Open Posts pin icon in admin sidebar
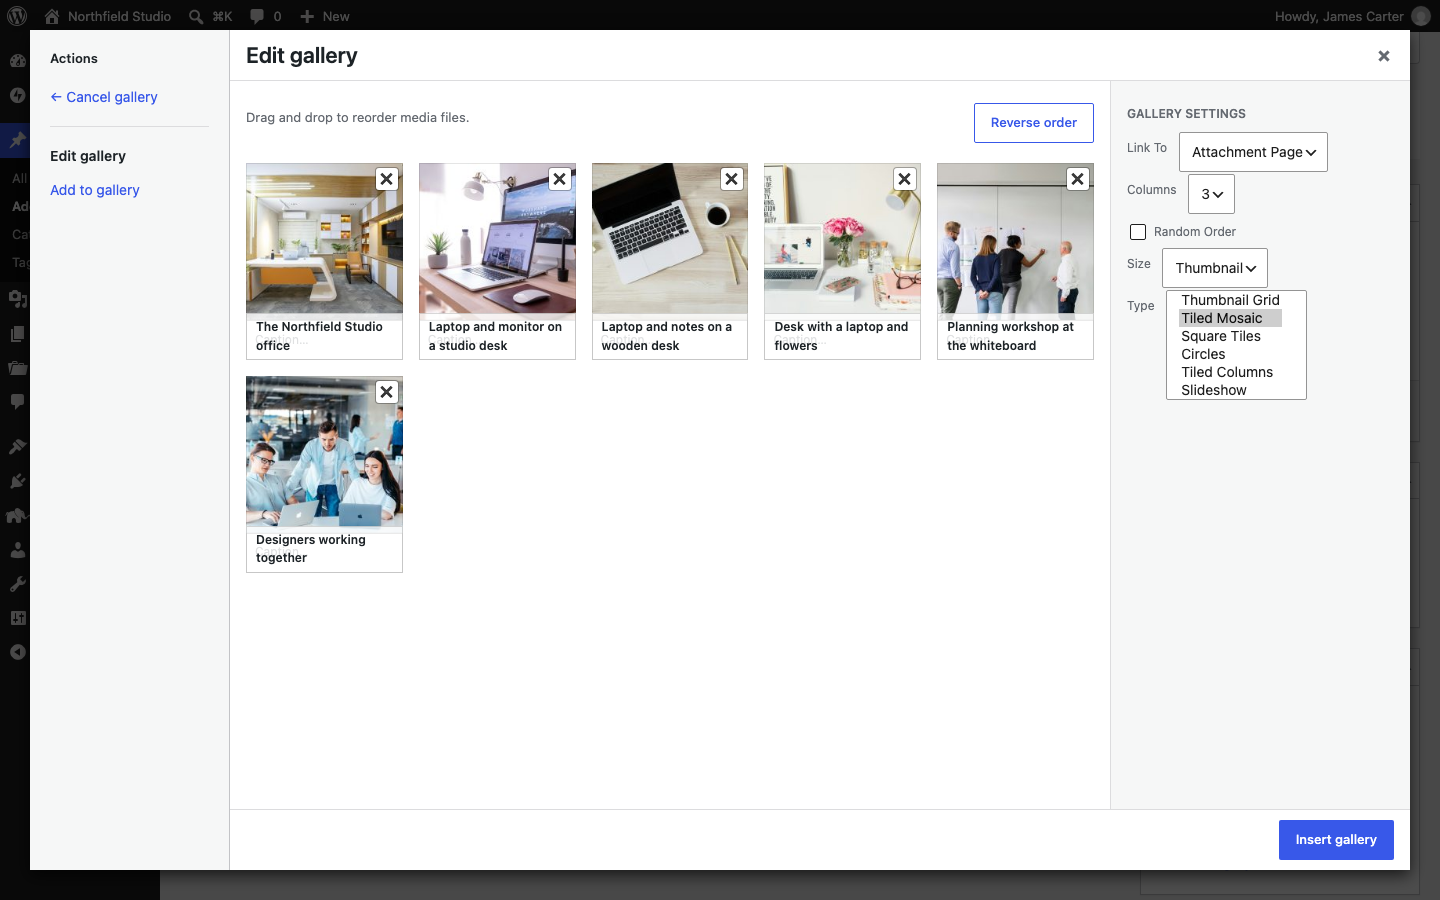1440x900 pixels. tap(17, 141)
